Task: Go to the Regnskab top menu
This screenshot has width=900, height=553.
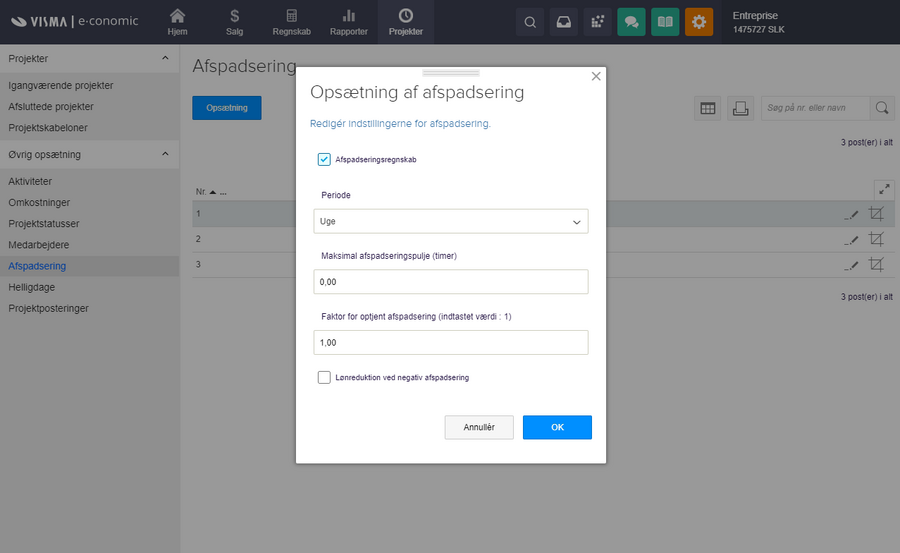Action: pos(291,22)
